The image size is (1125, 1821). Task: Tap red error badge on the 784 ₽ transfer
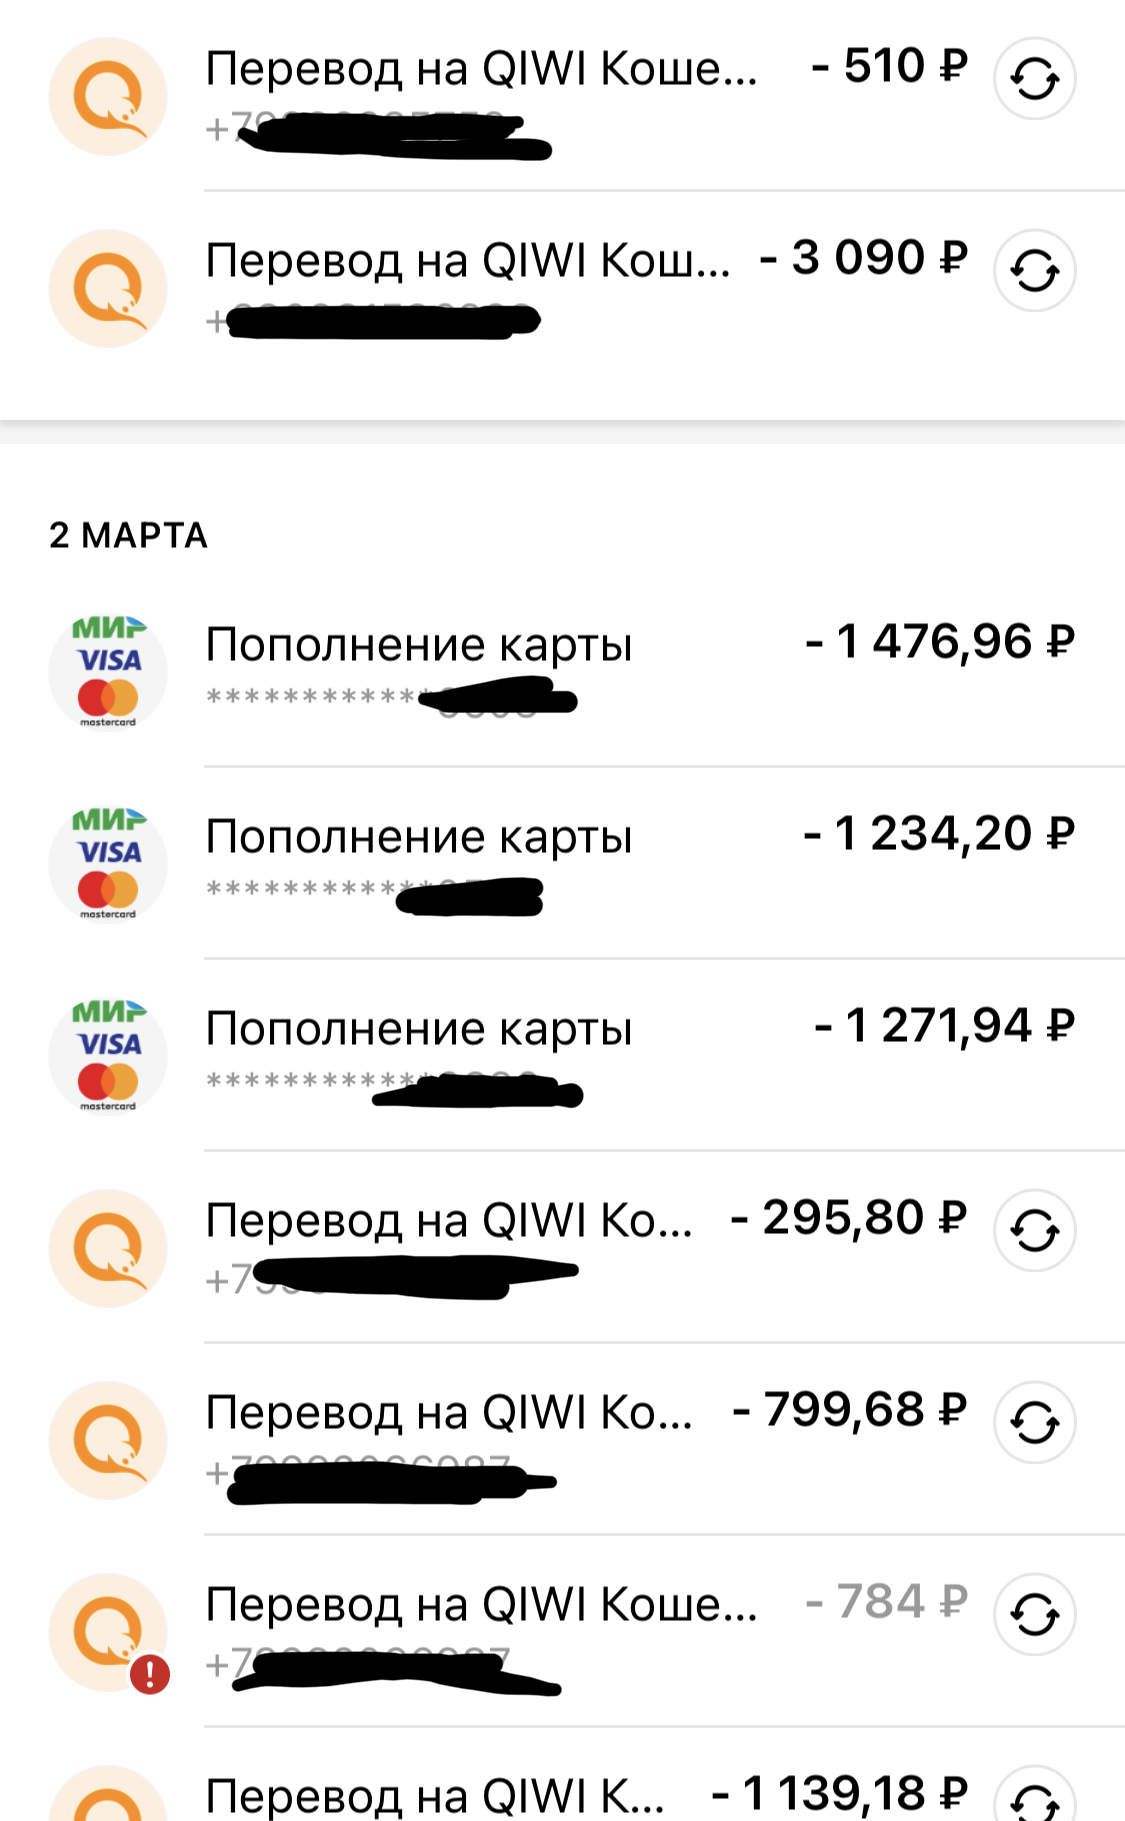(150, 1673)
